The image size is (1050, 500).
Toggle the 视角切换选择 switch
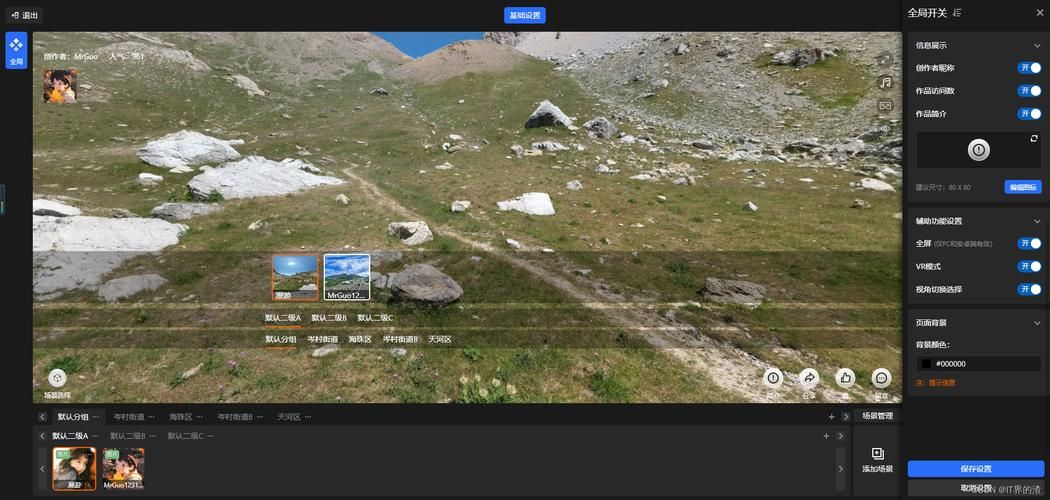pos(1029,289)
